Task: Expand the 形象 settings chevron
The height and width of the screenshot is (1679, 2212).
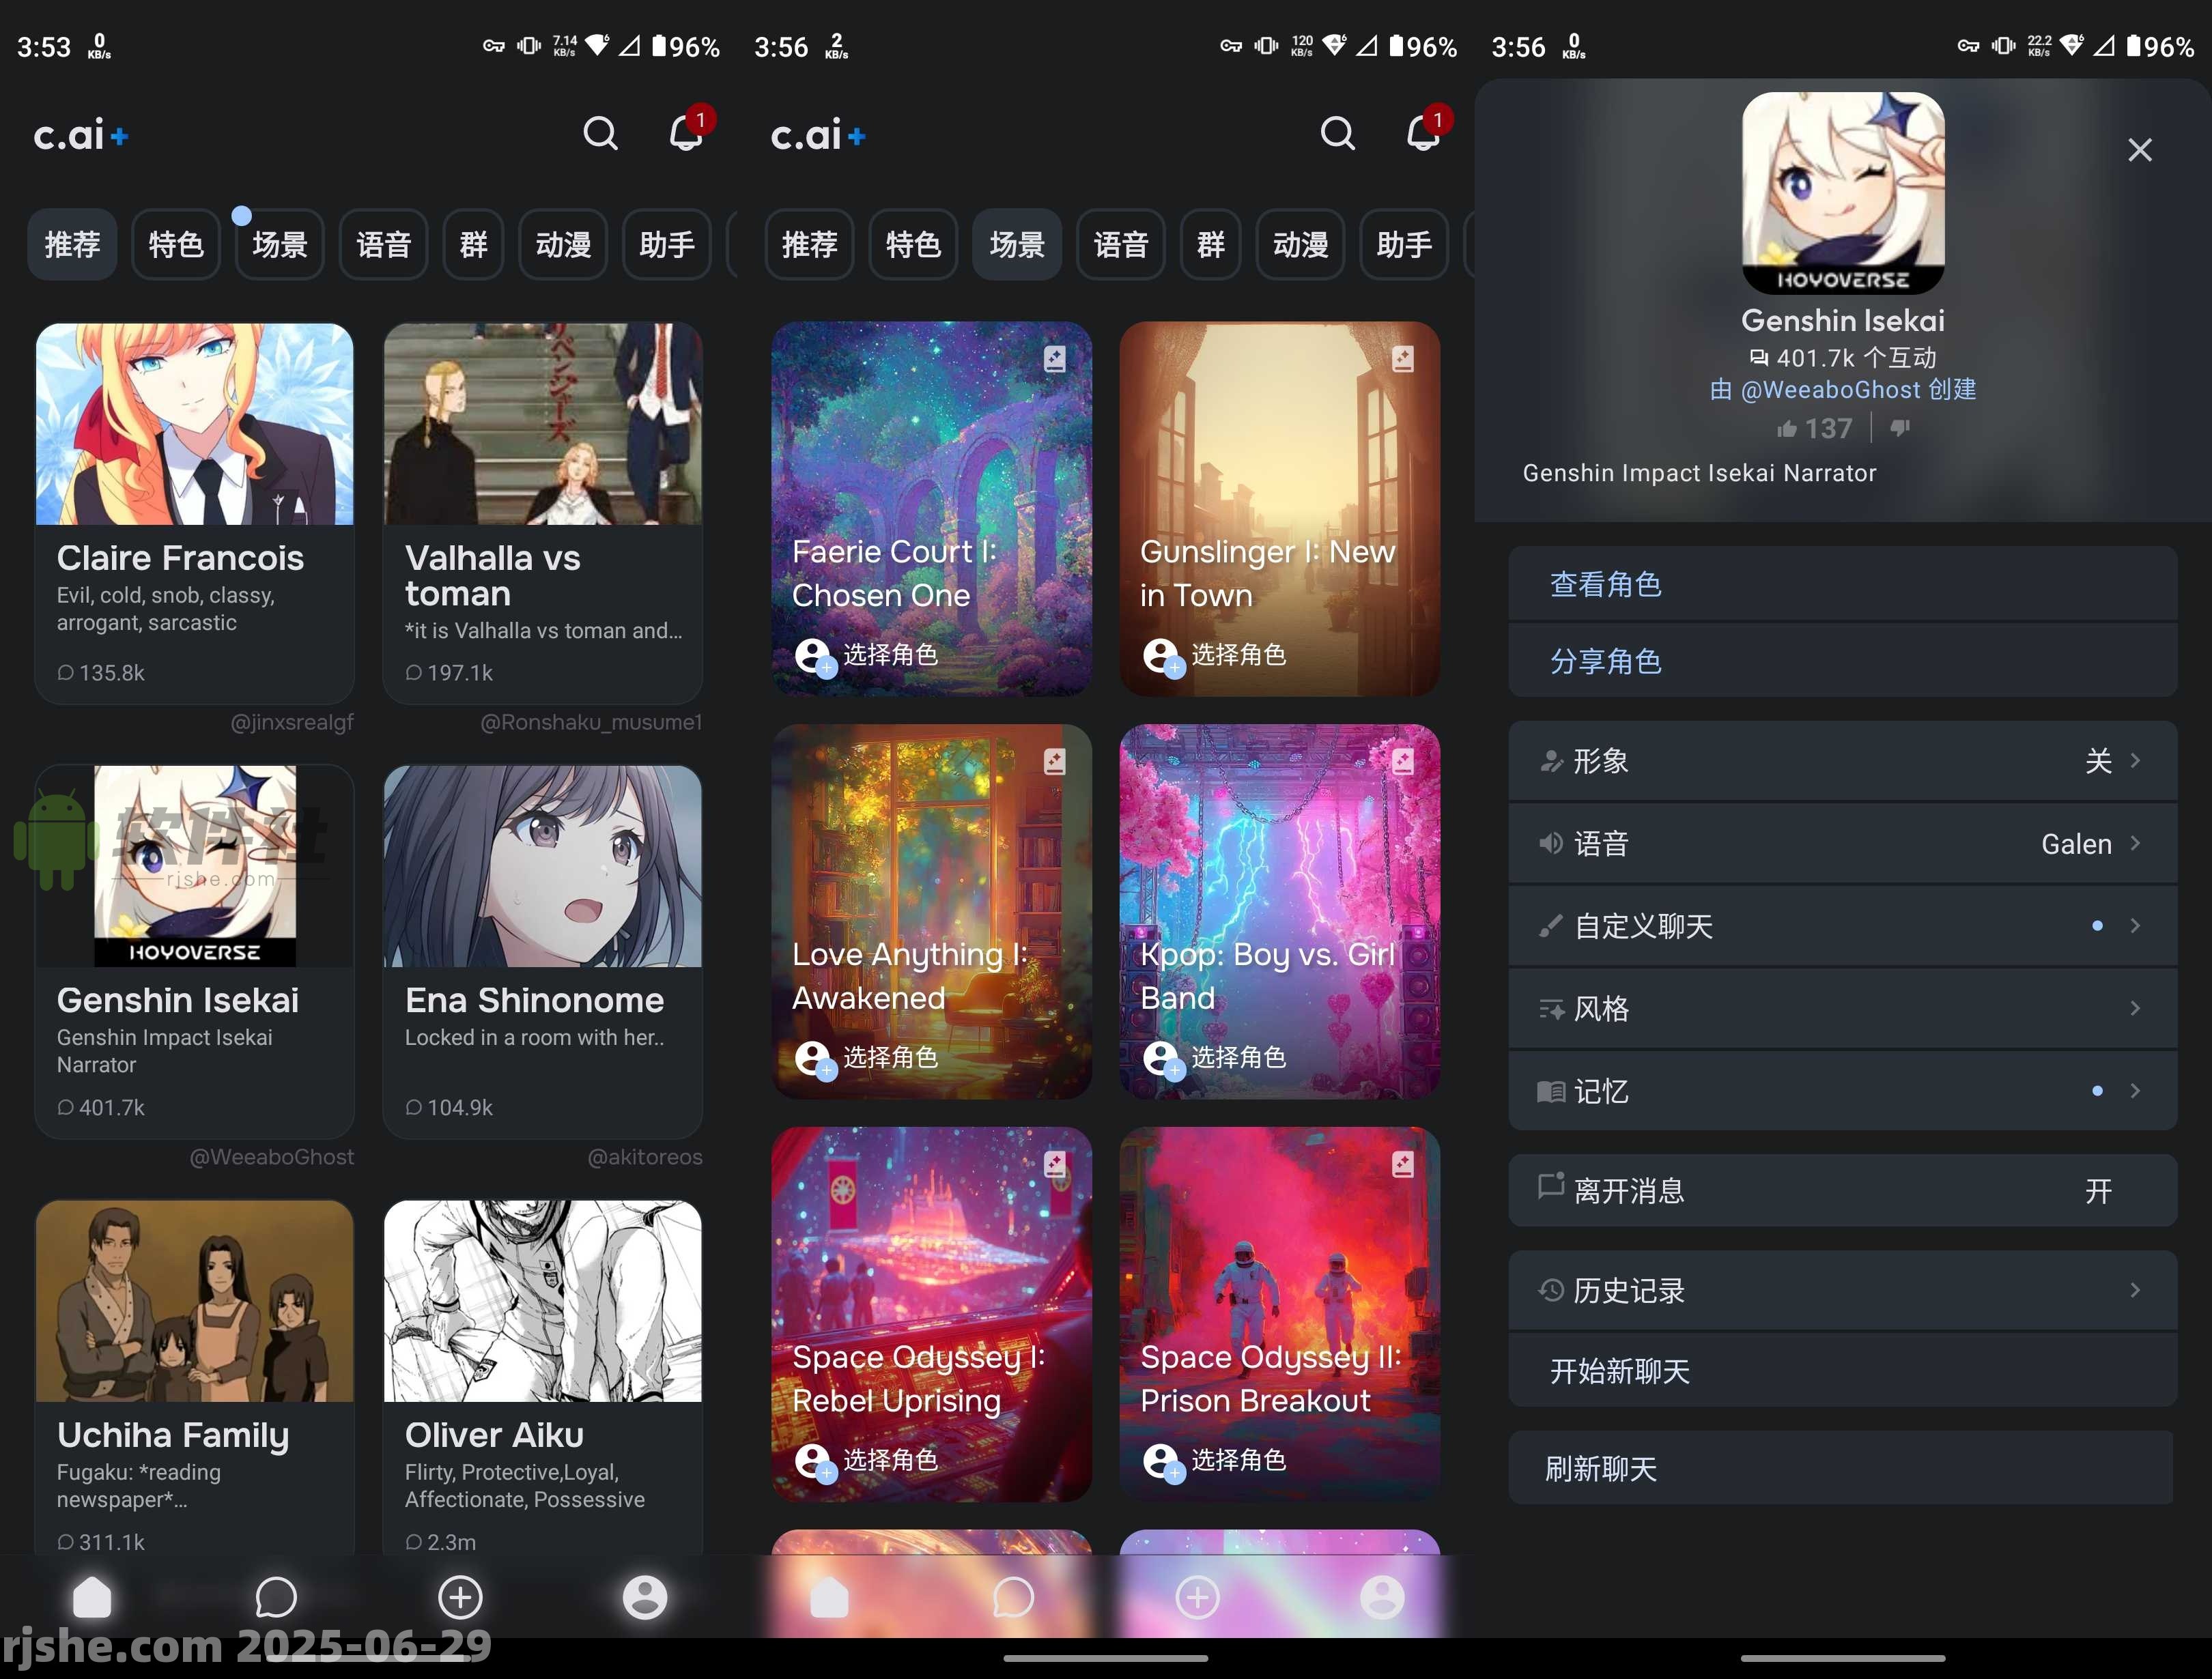Action: (x=2136, y=761)
